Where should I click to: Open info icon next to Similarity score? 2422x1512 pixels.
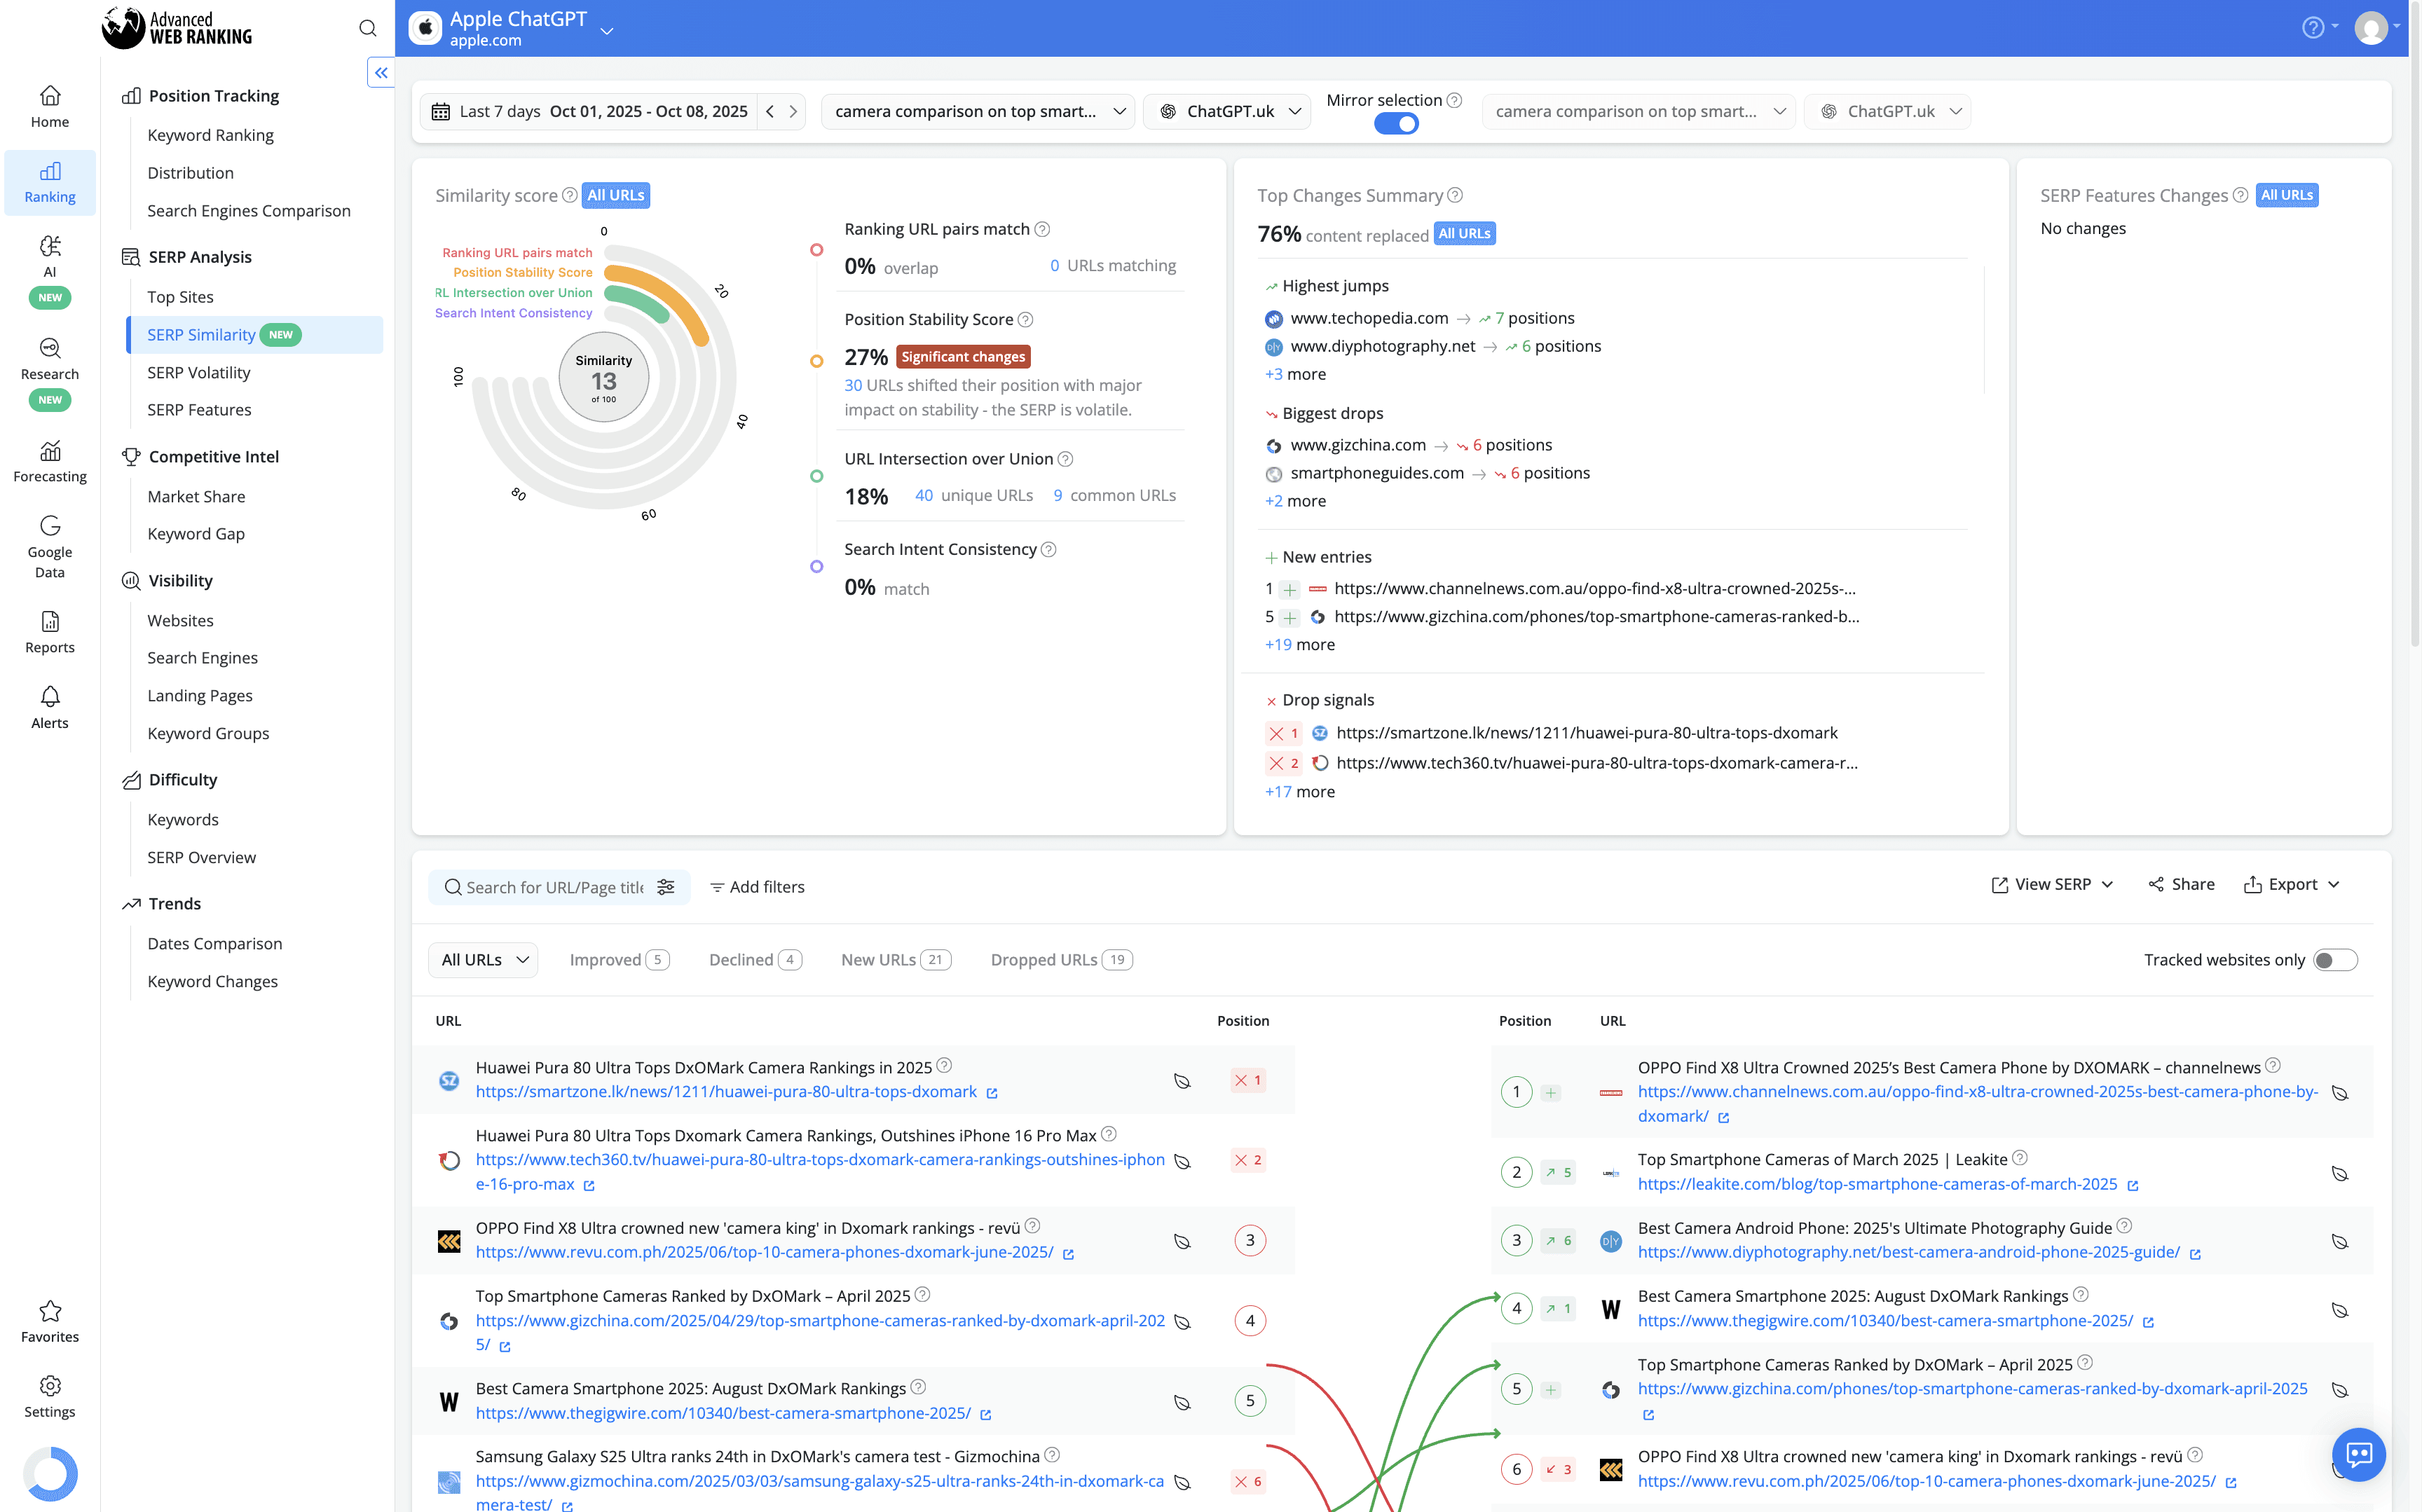coord(569,195)
